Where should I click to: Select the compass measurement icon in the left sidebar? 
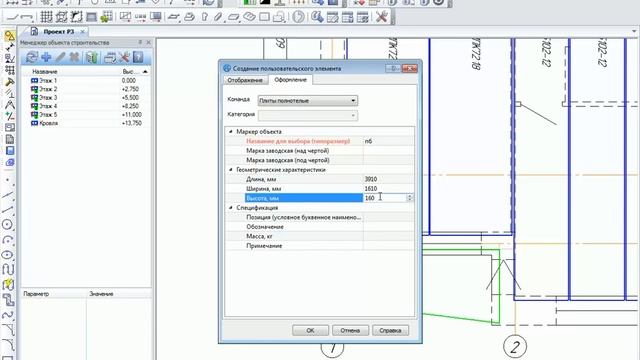[9, 105]
